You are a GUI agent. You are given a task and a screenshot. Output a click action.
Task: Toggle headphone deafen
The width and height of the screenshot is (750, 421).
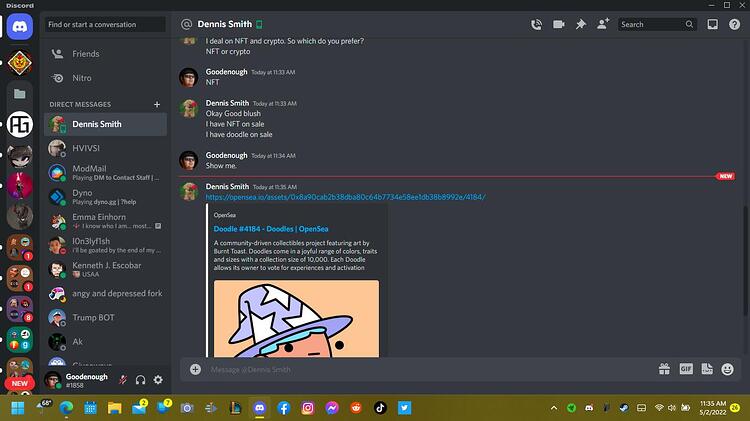pos(140,380)
